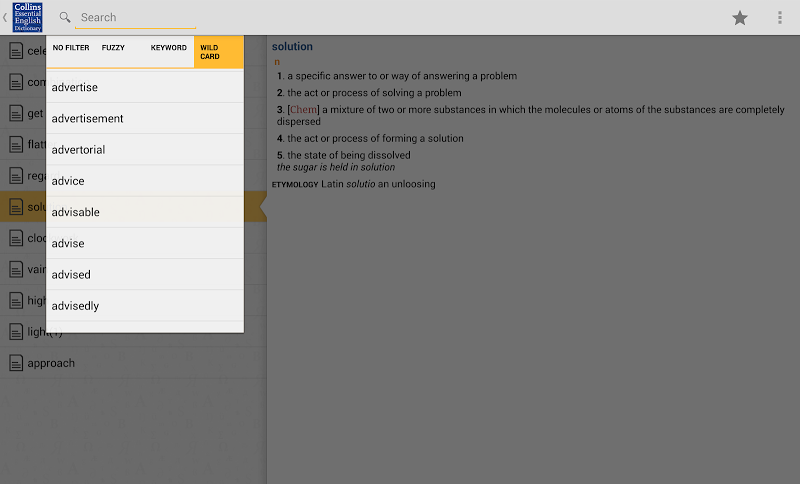Tap the document icon beside 'vain'

click(x=16, y=269)
